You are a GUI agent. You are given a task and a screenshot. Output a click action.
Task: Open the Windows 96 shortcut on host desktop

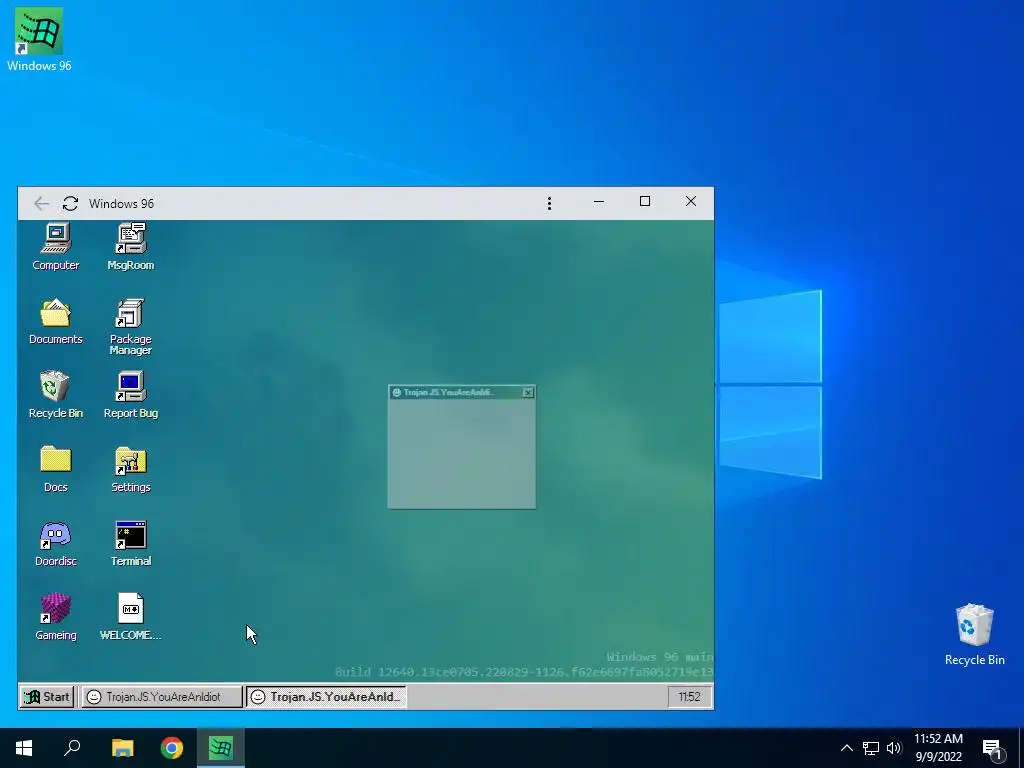(39, 39)
